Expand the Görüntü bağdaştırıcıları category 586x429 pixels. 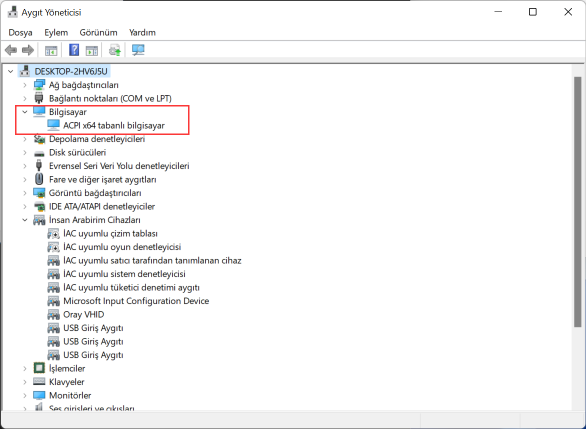(25, 193)
